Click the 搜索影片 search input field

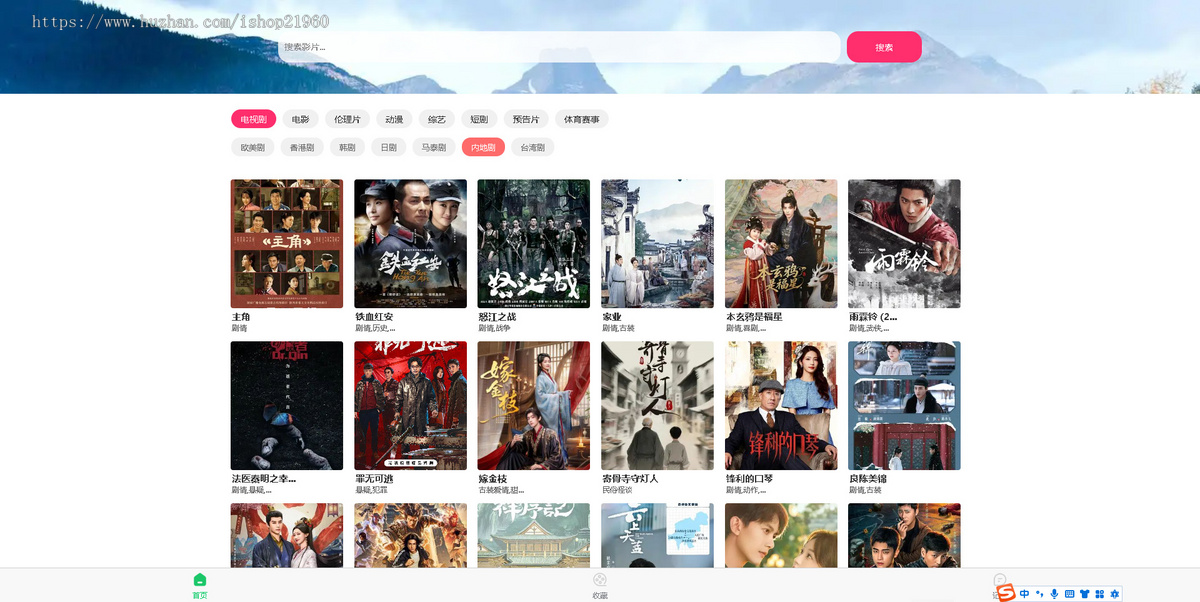[x=559, y=47]
